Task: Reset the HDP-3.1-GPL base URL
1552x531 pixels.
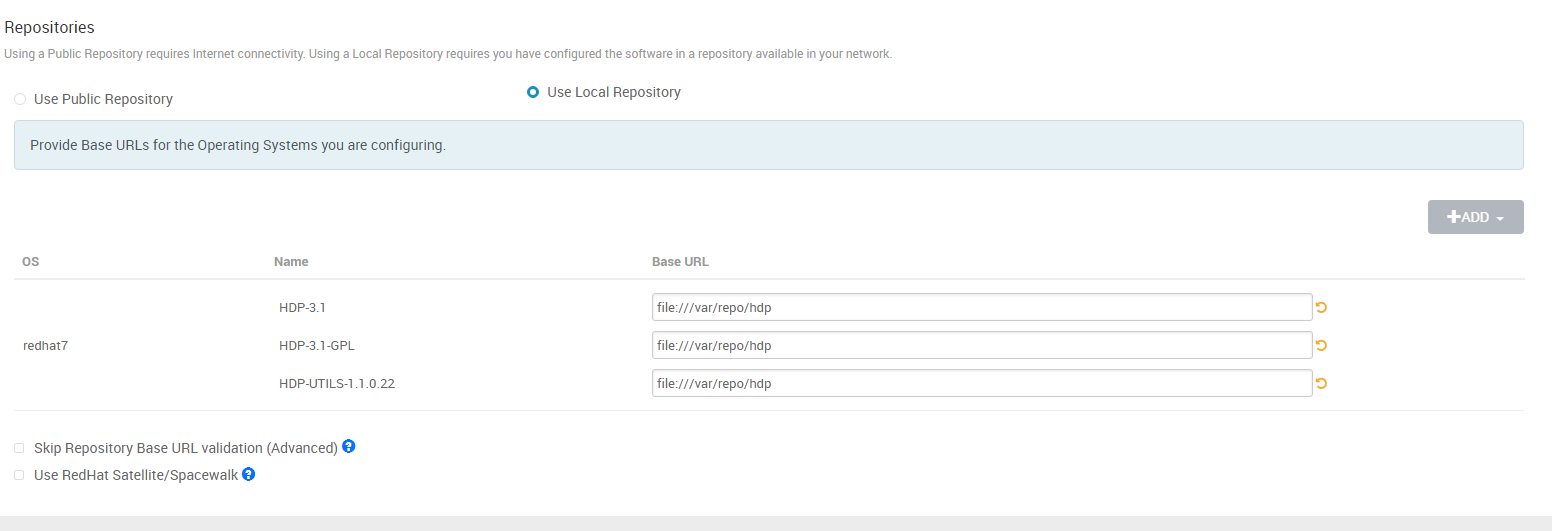Action: pos(1321,346)
